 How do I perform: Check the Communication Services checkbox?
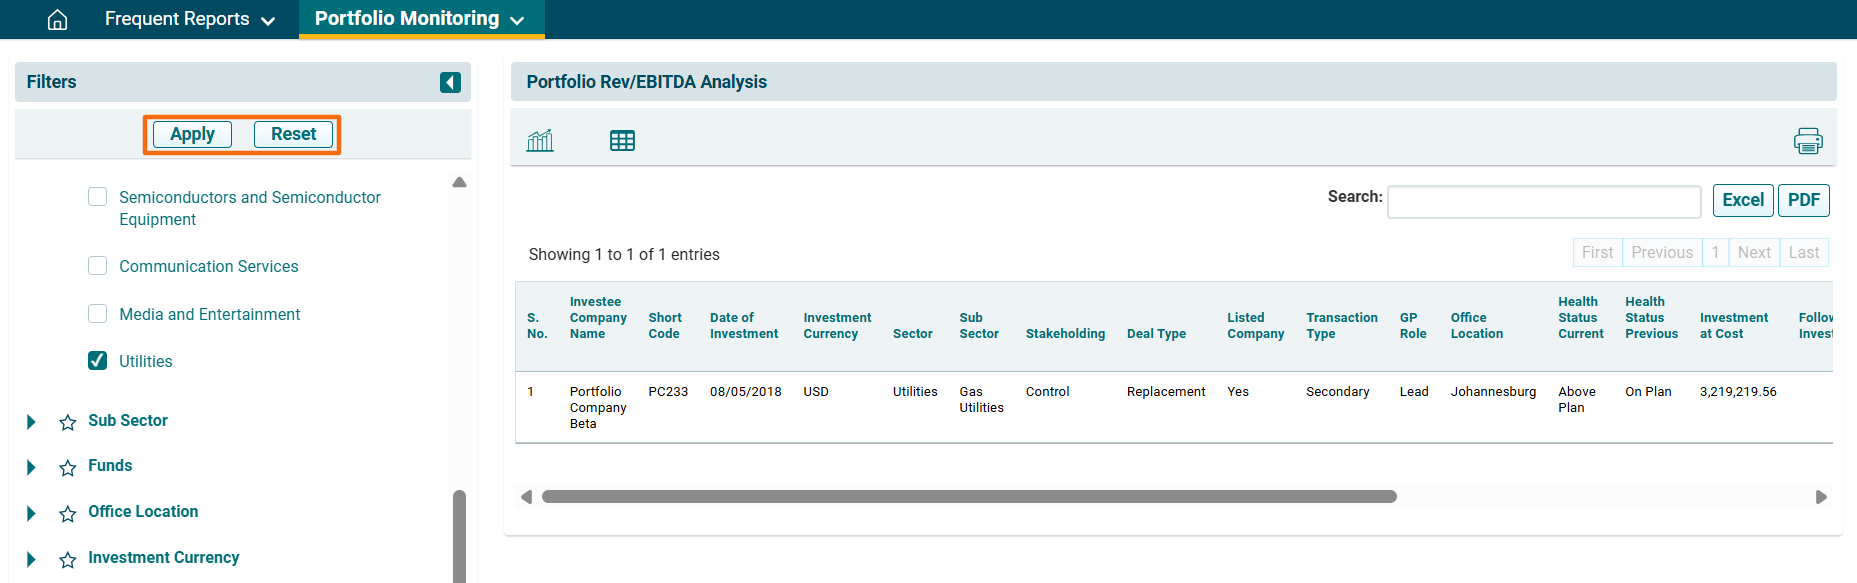pyautogui.click(x=98, y=266)
